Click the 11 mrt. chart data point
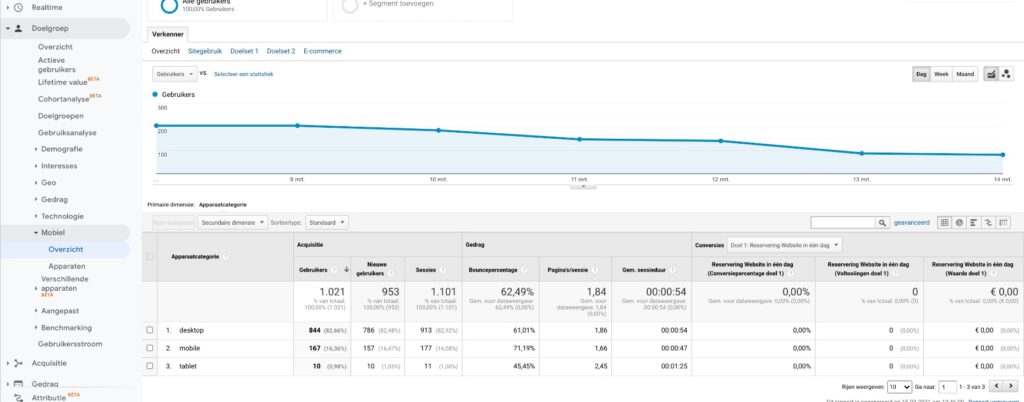The width and height of the screenshot is (1024, 402). click(x=579, y=139)
